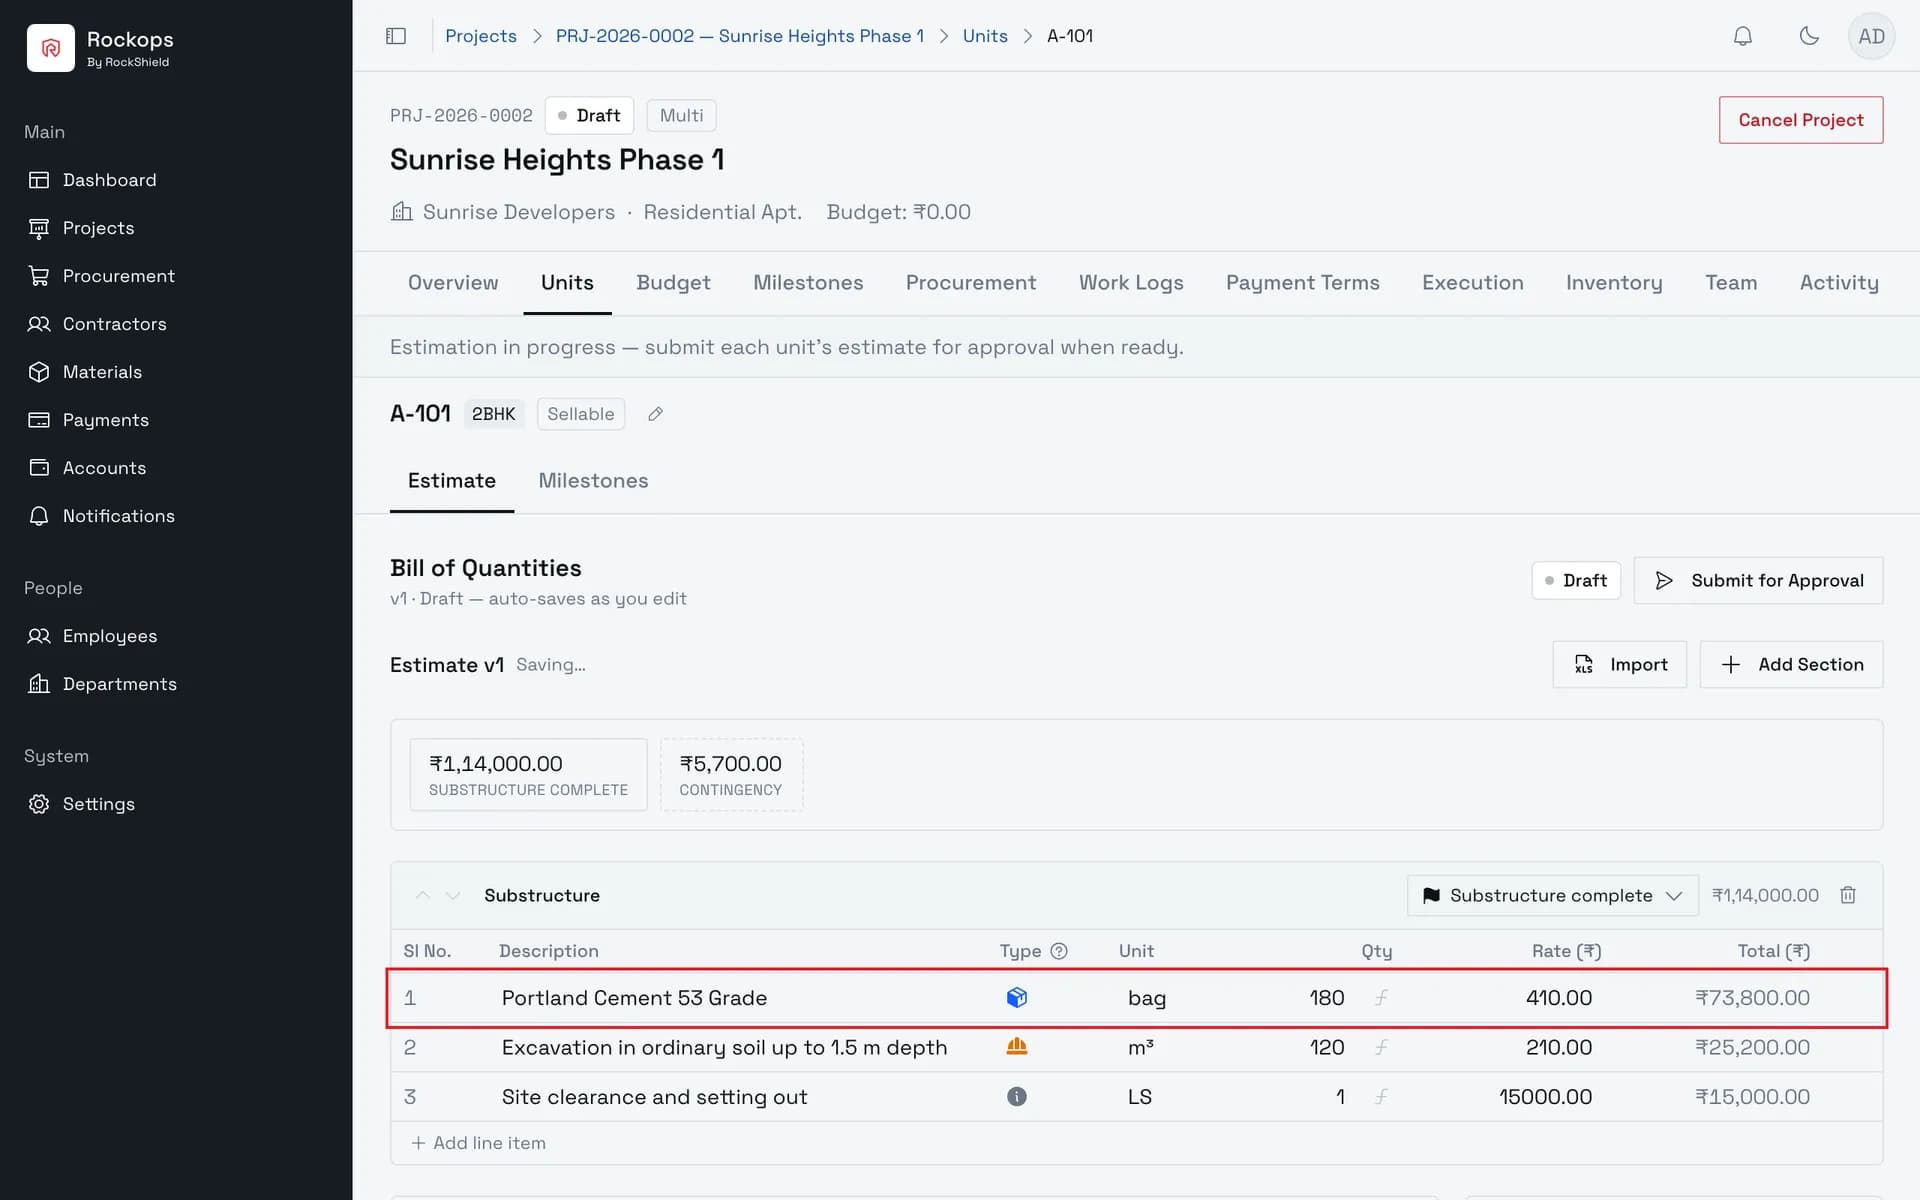Click the Substructure section name

542,895
